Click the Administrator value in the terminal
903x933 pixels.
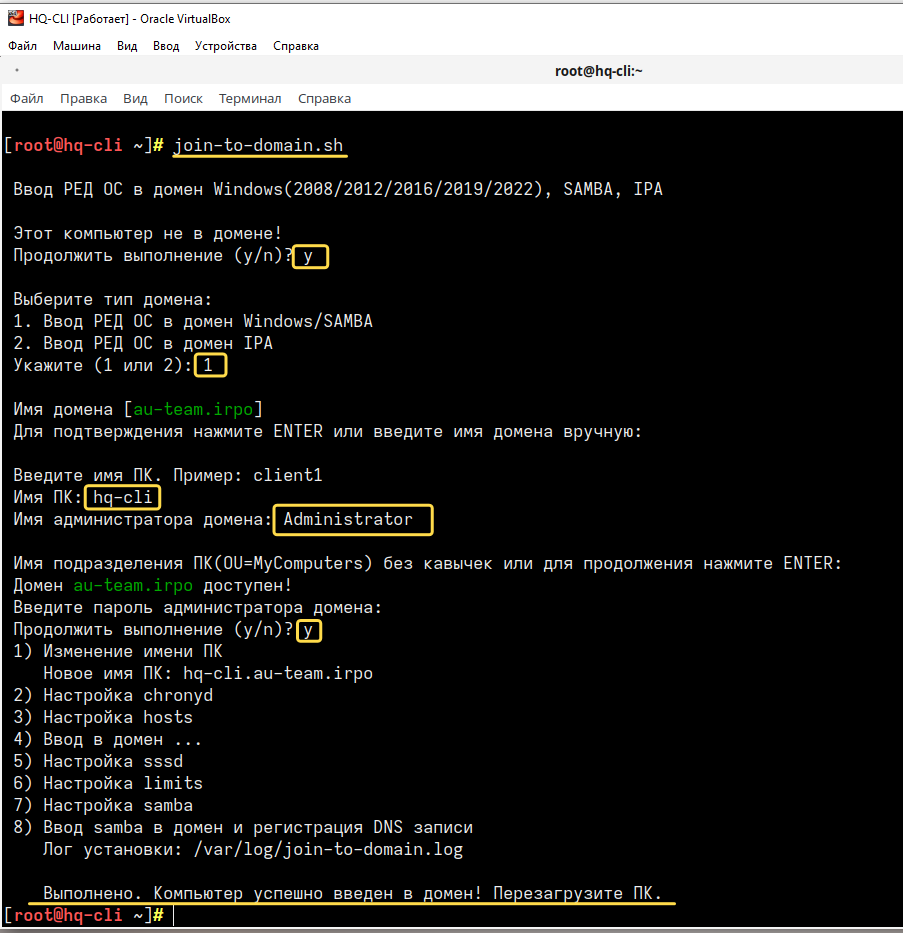click(x=348, y=519)
